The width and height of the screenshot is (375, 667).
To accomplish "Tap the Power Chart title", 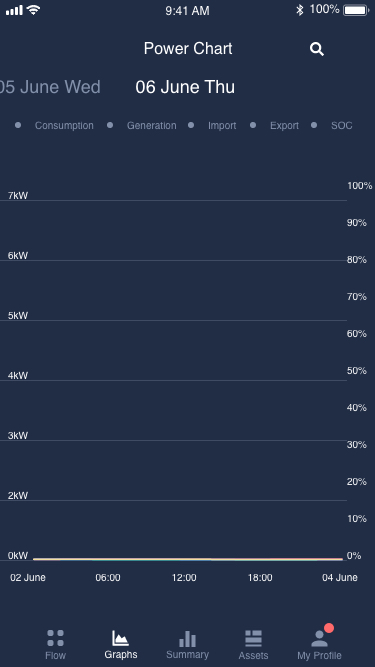I will (188, 48).
